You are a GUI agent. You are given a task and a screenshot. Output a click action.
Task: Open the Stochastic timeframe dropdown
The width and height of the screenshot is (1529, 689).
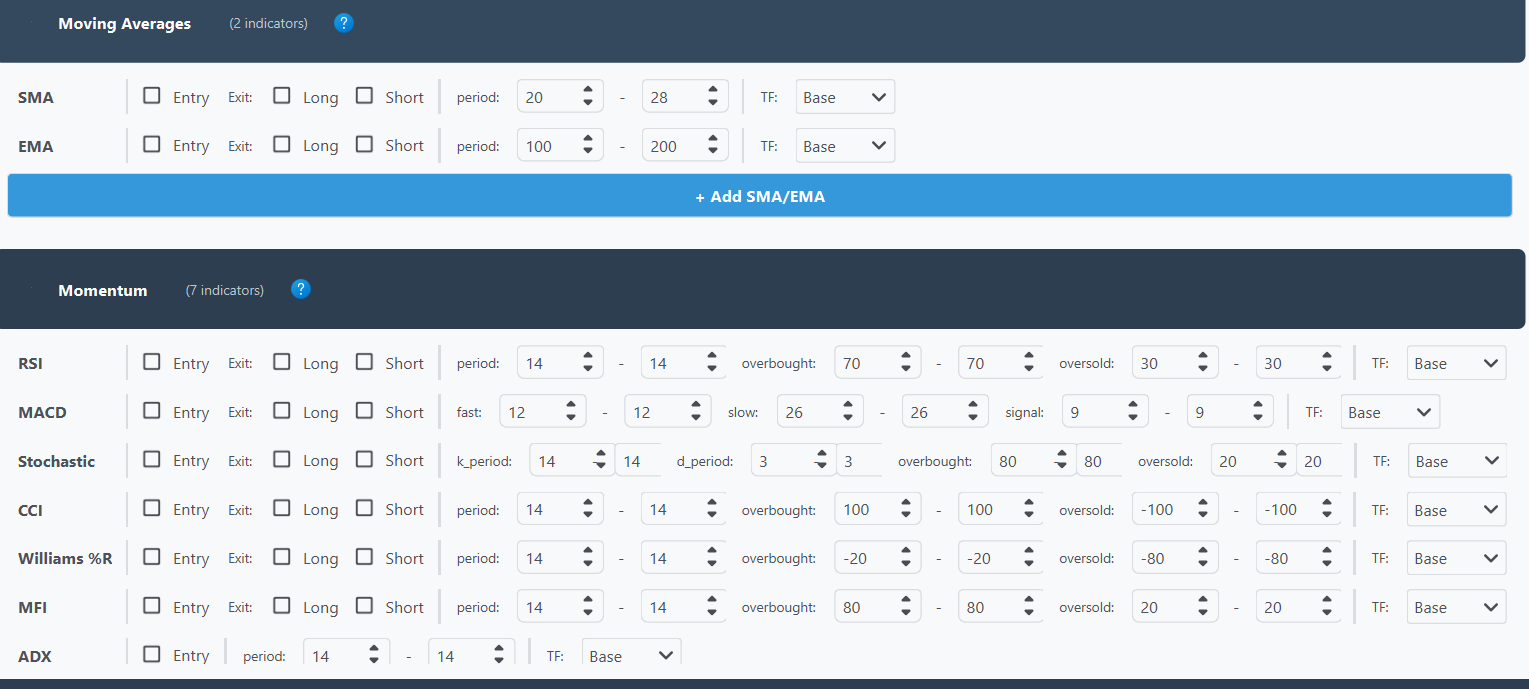point(1456,461)
